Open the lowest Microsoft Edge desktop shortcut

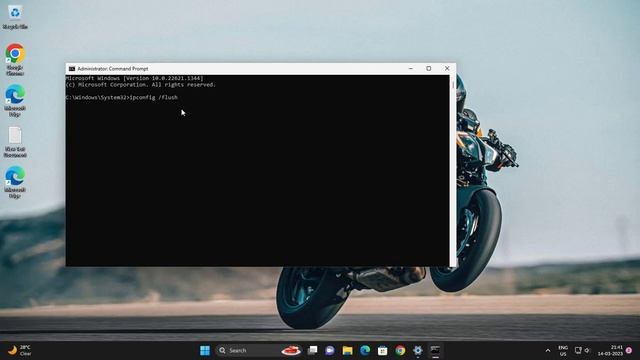click(15, 182)
